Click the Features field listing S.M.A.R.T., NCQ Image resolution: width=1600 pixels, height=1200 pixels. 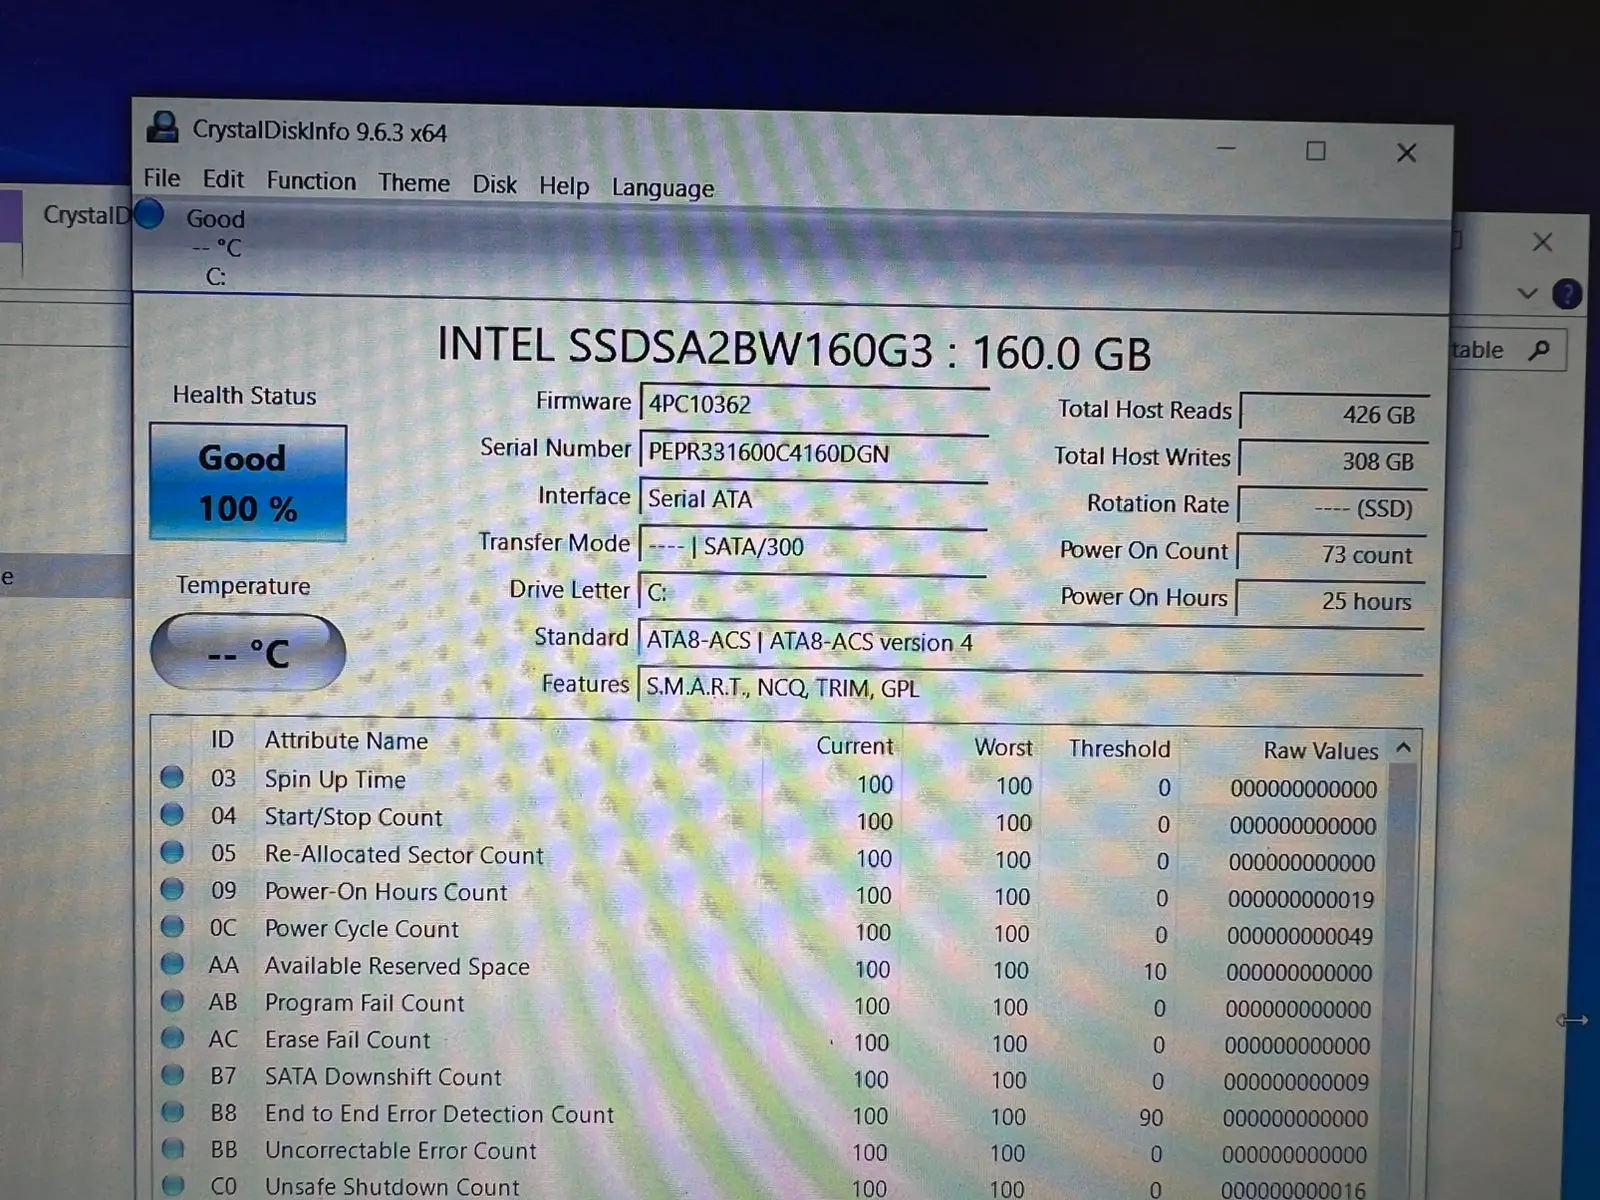1031,688
